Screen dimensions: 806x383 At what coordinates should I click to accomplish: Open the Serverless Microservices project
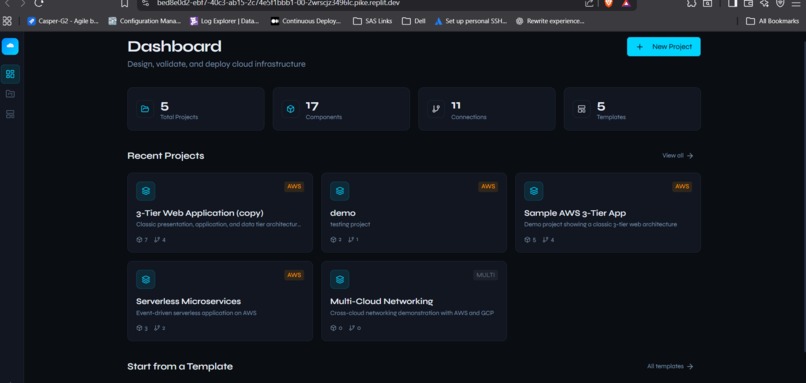coord(189,301)
